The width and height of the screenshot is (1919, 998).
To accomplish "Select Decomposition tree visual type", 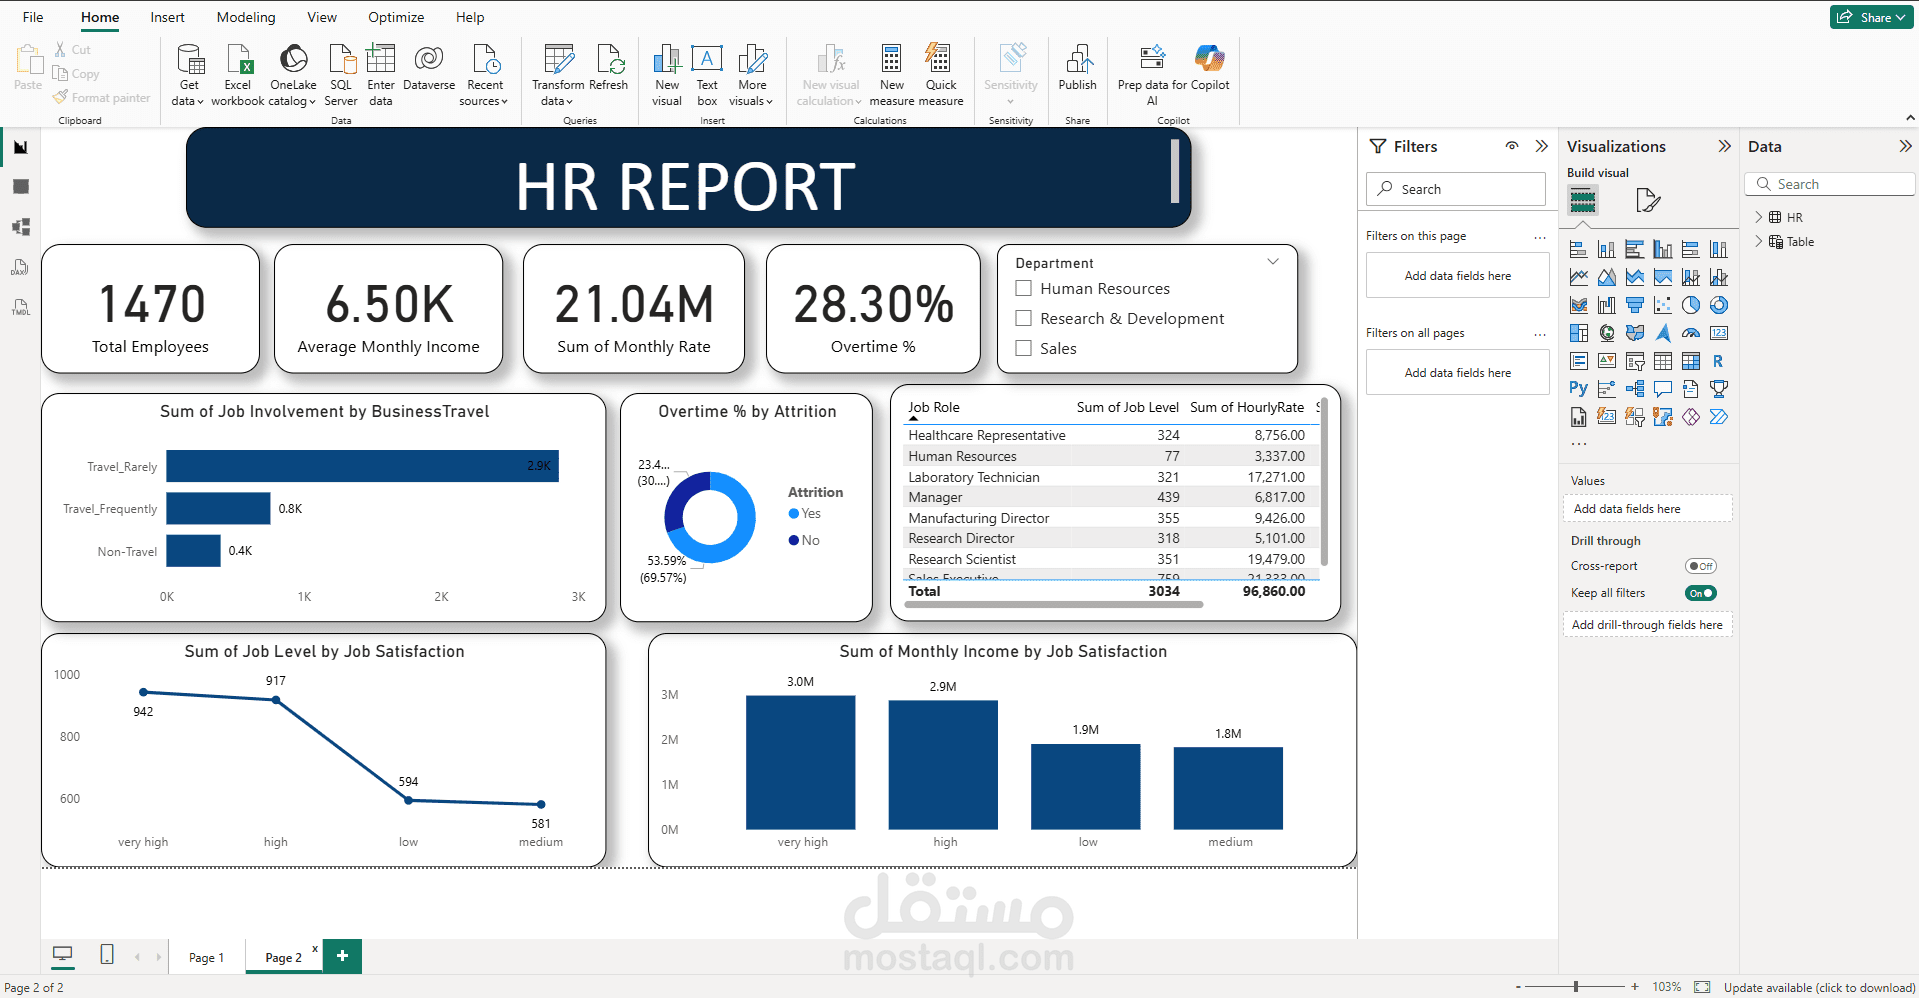I will click(1635, 389).
